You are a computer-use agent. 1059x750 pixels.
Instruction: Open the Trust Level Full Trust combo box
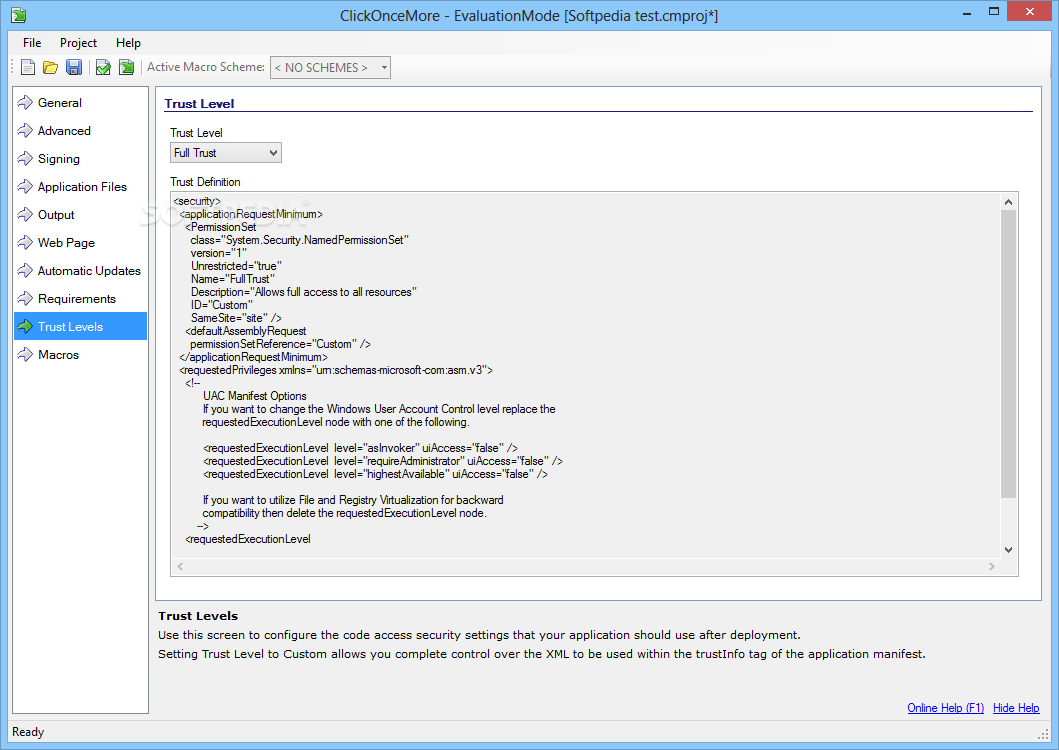[x=226, y=153]
